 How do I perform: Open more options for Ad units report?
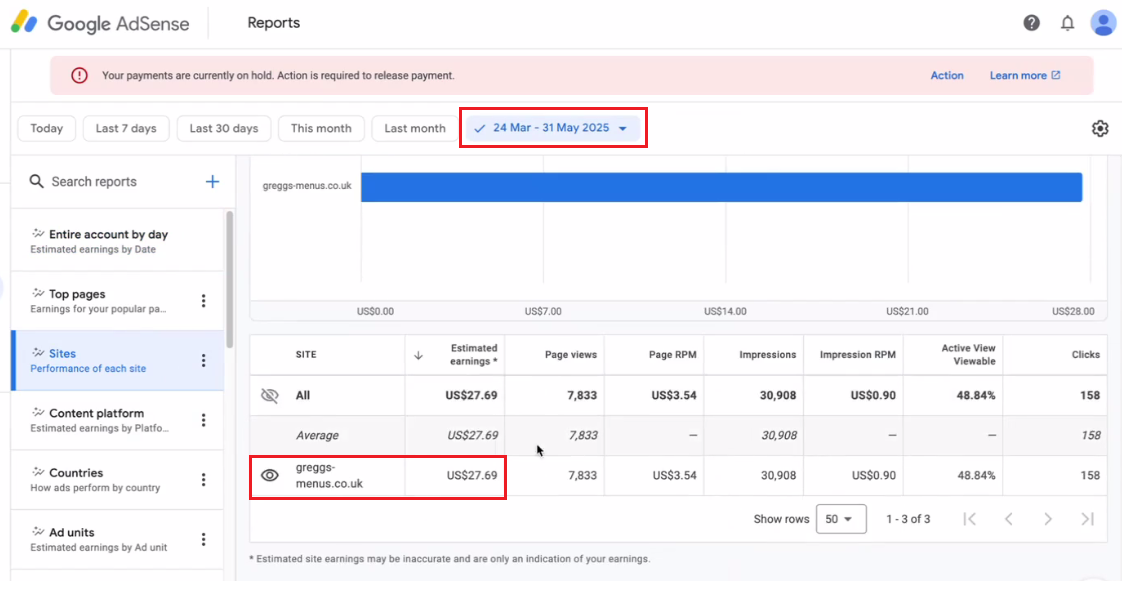tap(203, 539)
